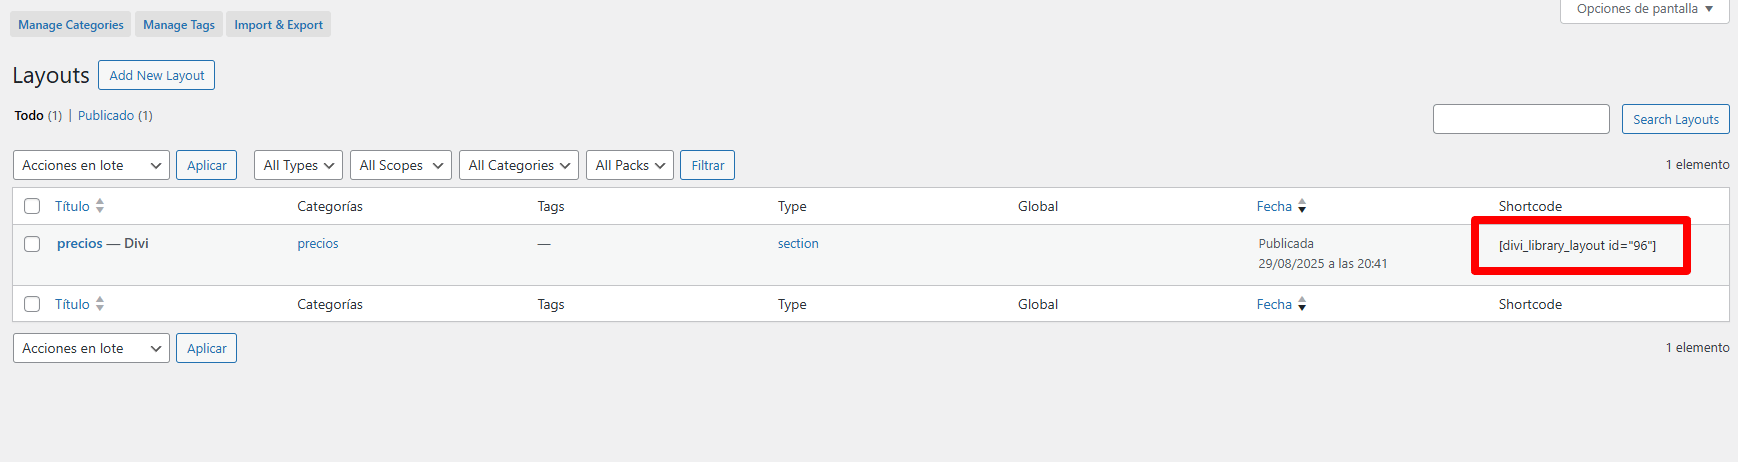
Task: Expand the All Packs dropdown
Action: tap(629, 165)
